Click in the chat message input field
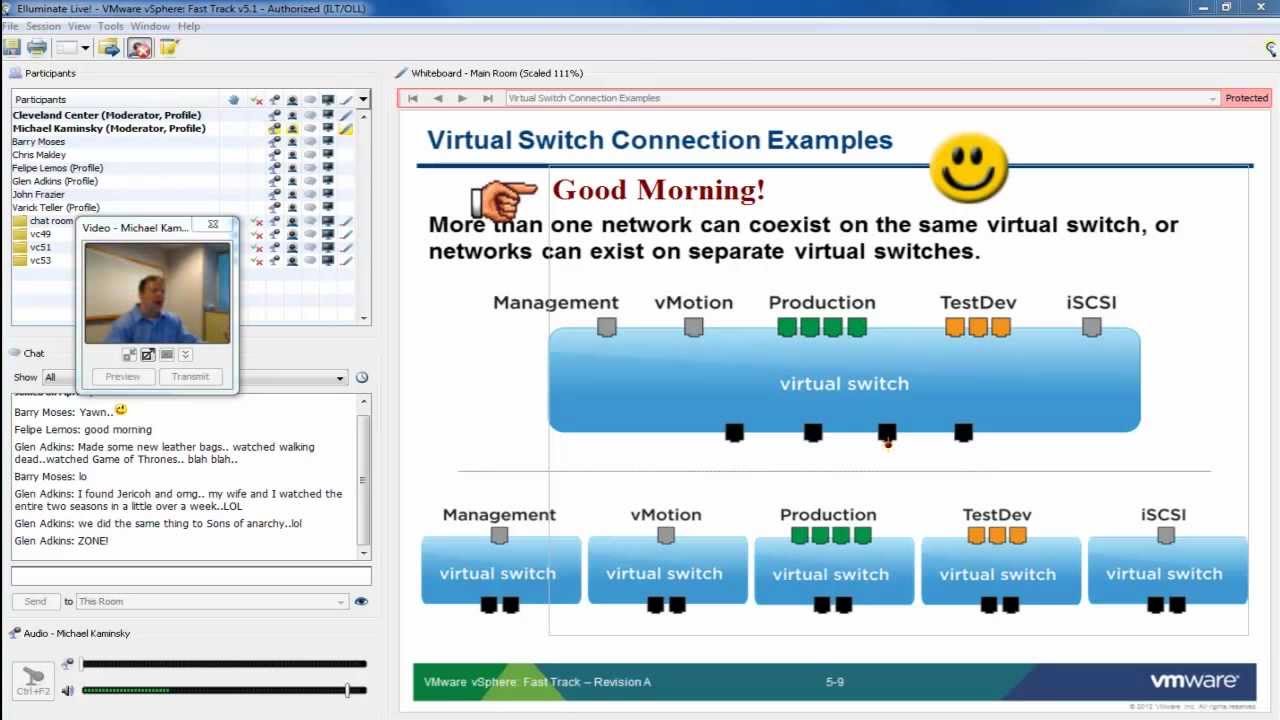 (191, 576)
